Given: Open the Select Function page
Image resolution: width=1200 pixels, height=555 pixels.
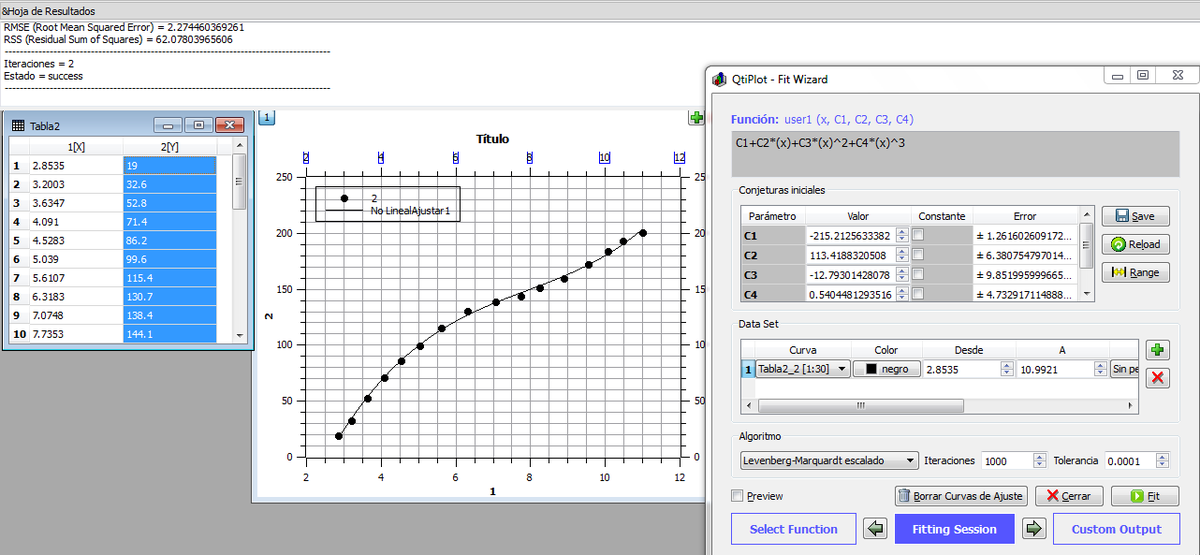Looking at the screenshot, I should tap(794, 529).
